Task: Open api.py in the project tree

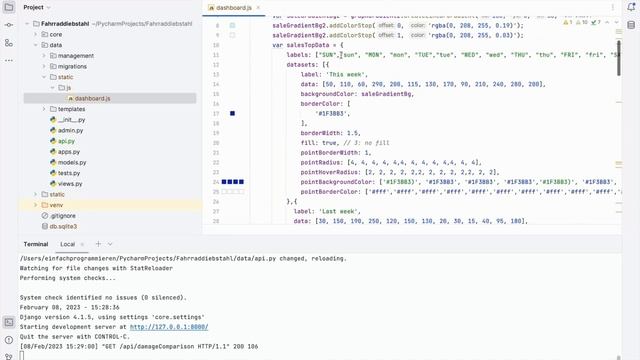Action: click(66, 141)
